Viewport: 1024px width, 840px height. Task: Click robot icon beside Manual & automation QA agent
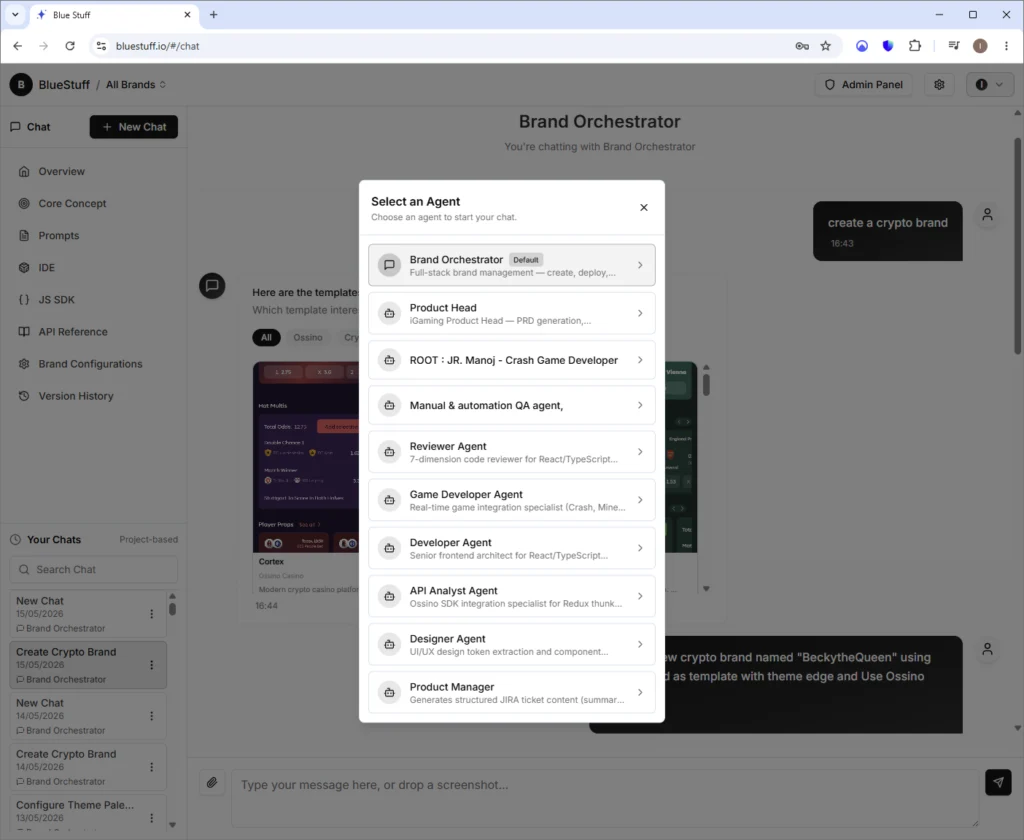pos(389,406)
